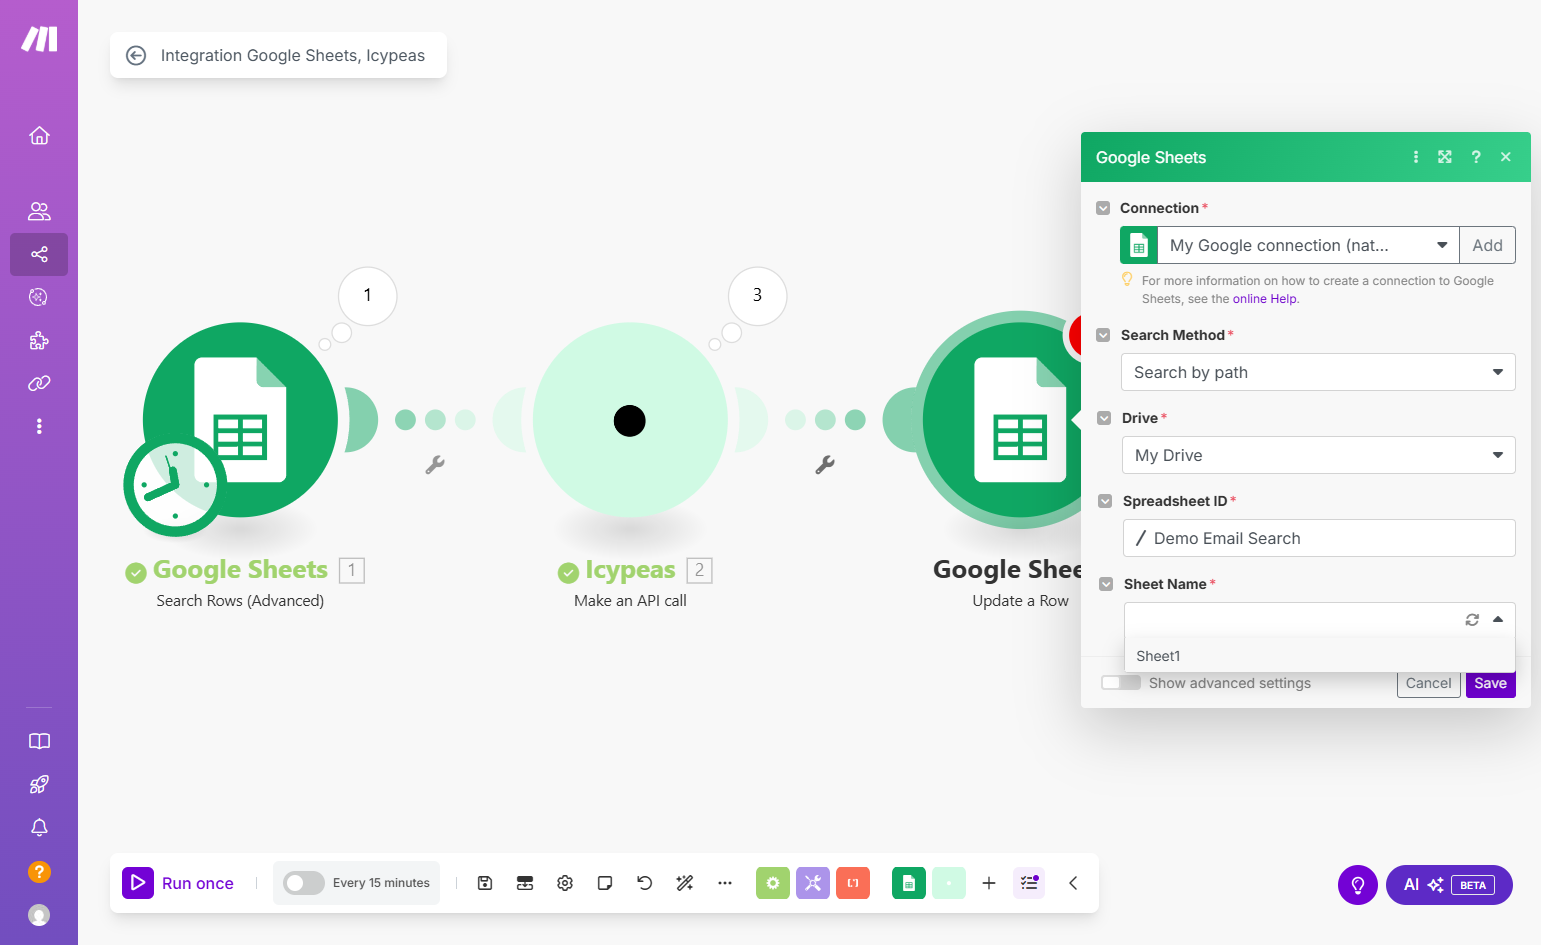Open the Team section in sidebar
The width and height of the screenshot is (1541, 945).
coord(39,211)
